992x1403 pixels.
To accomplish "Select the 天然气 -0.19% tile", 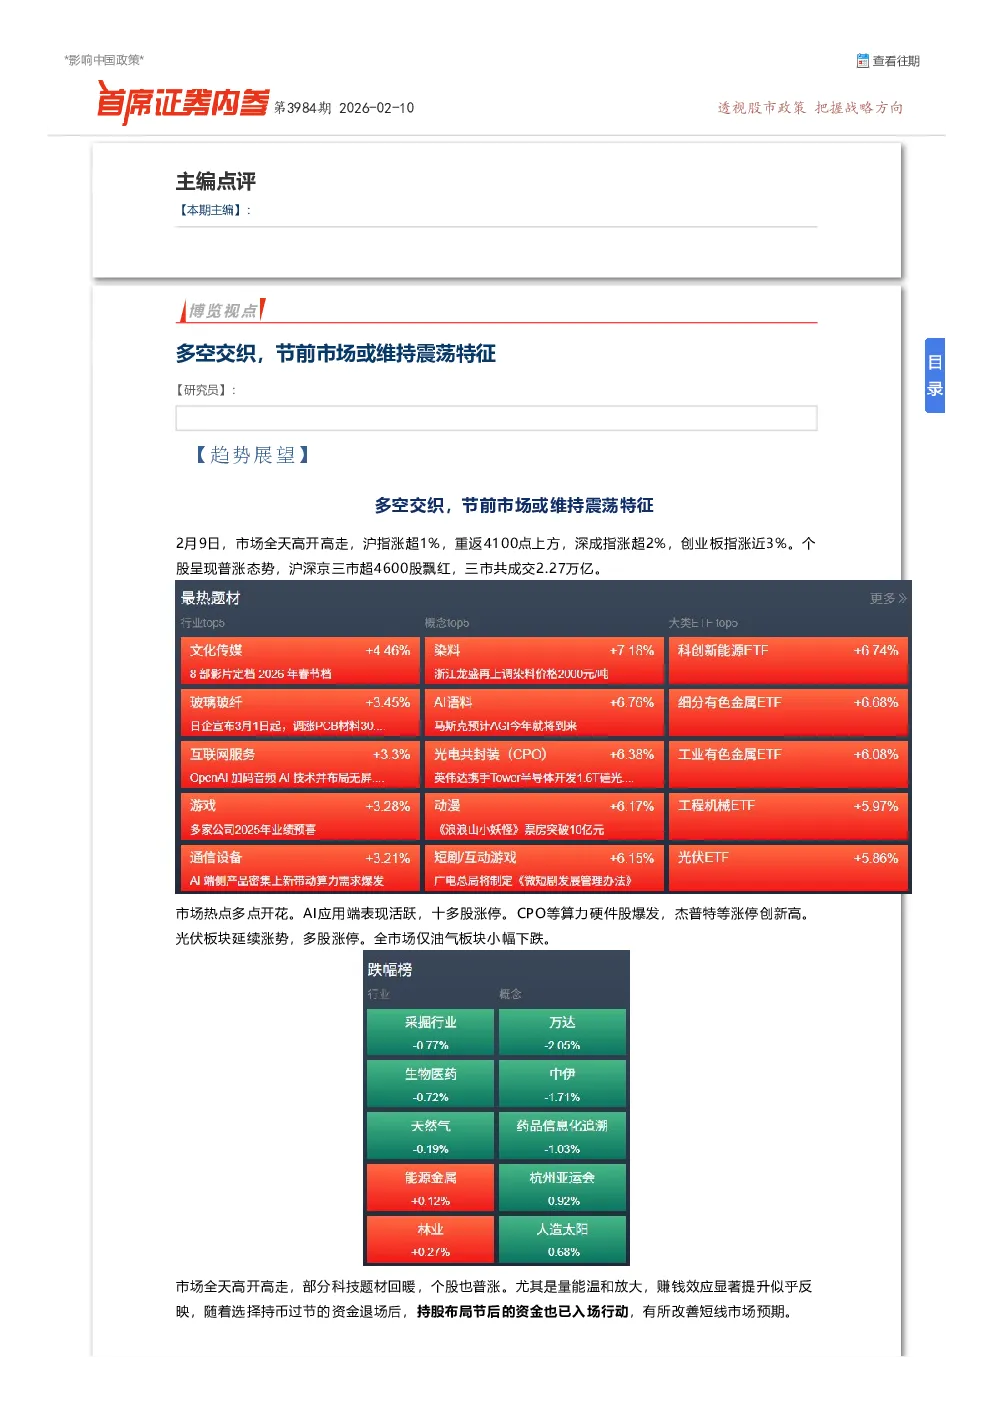I will click(430, 1136).
